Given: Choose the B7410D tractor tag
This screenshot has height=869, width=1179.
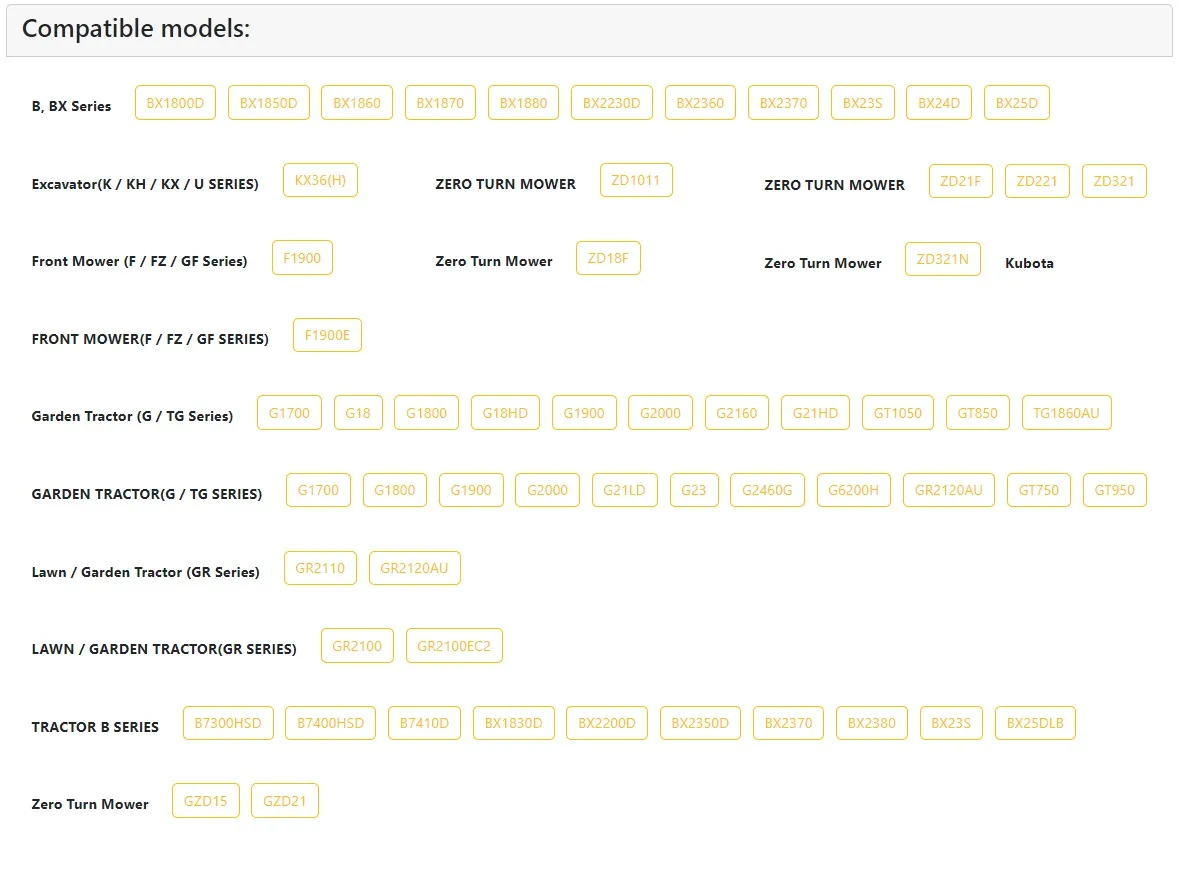Looking at the screenshot, I should 424,723.
